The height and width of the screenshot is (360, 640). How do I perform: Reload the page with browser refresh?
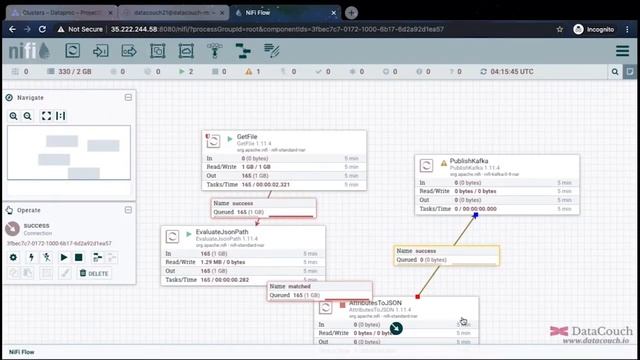(x=42, y=29)
